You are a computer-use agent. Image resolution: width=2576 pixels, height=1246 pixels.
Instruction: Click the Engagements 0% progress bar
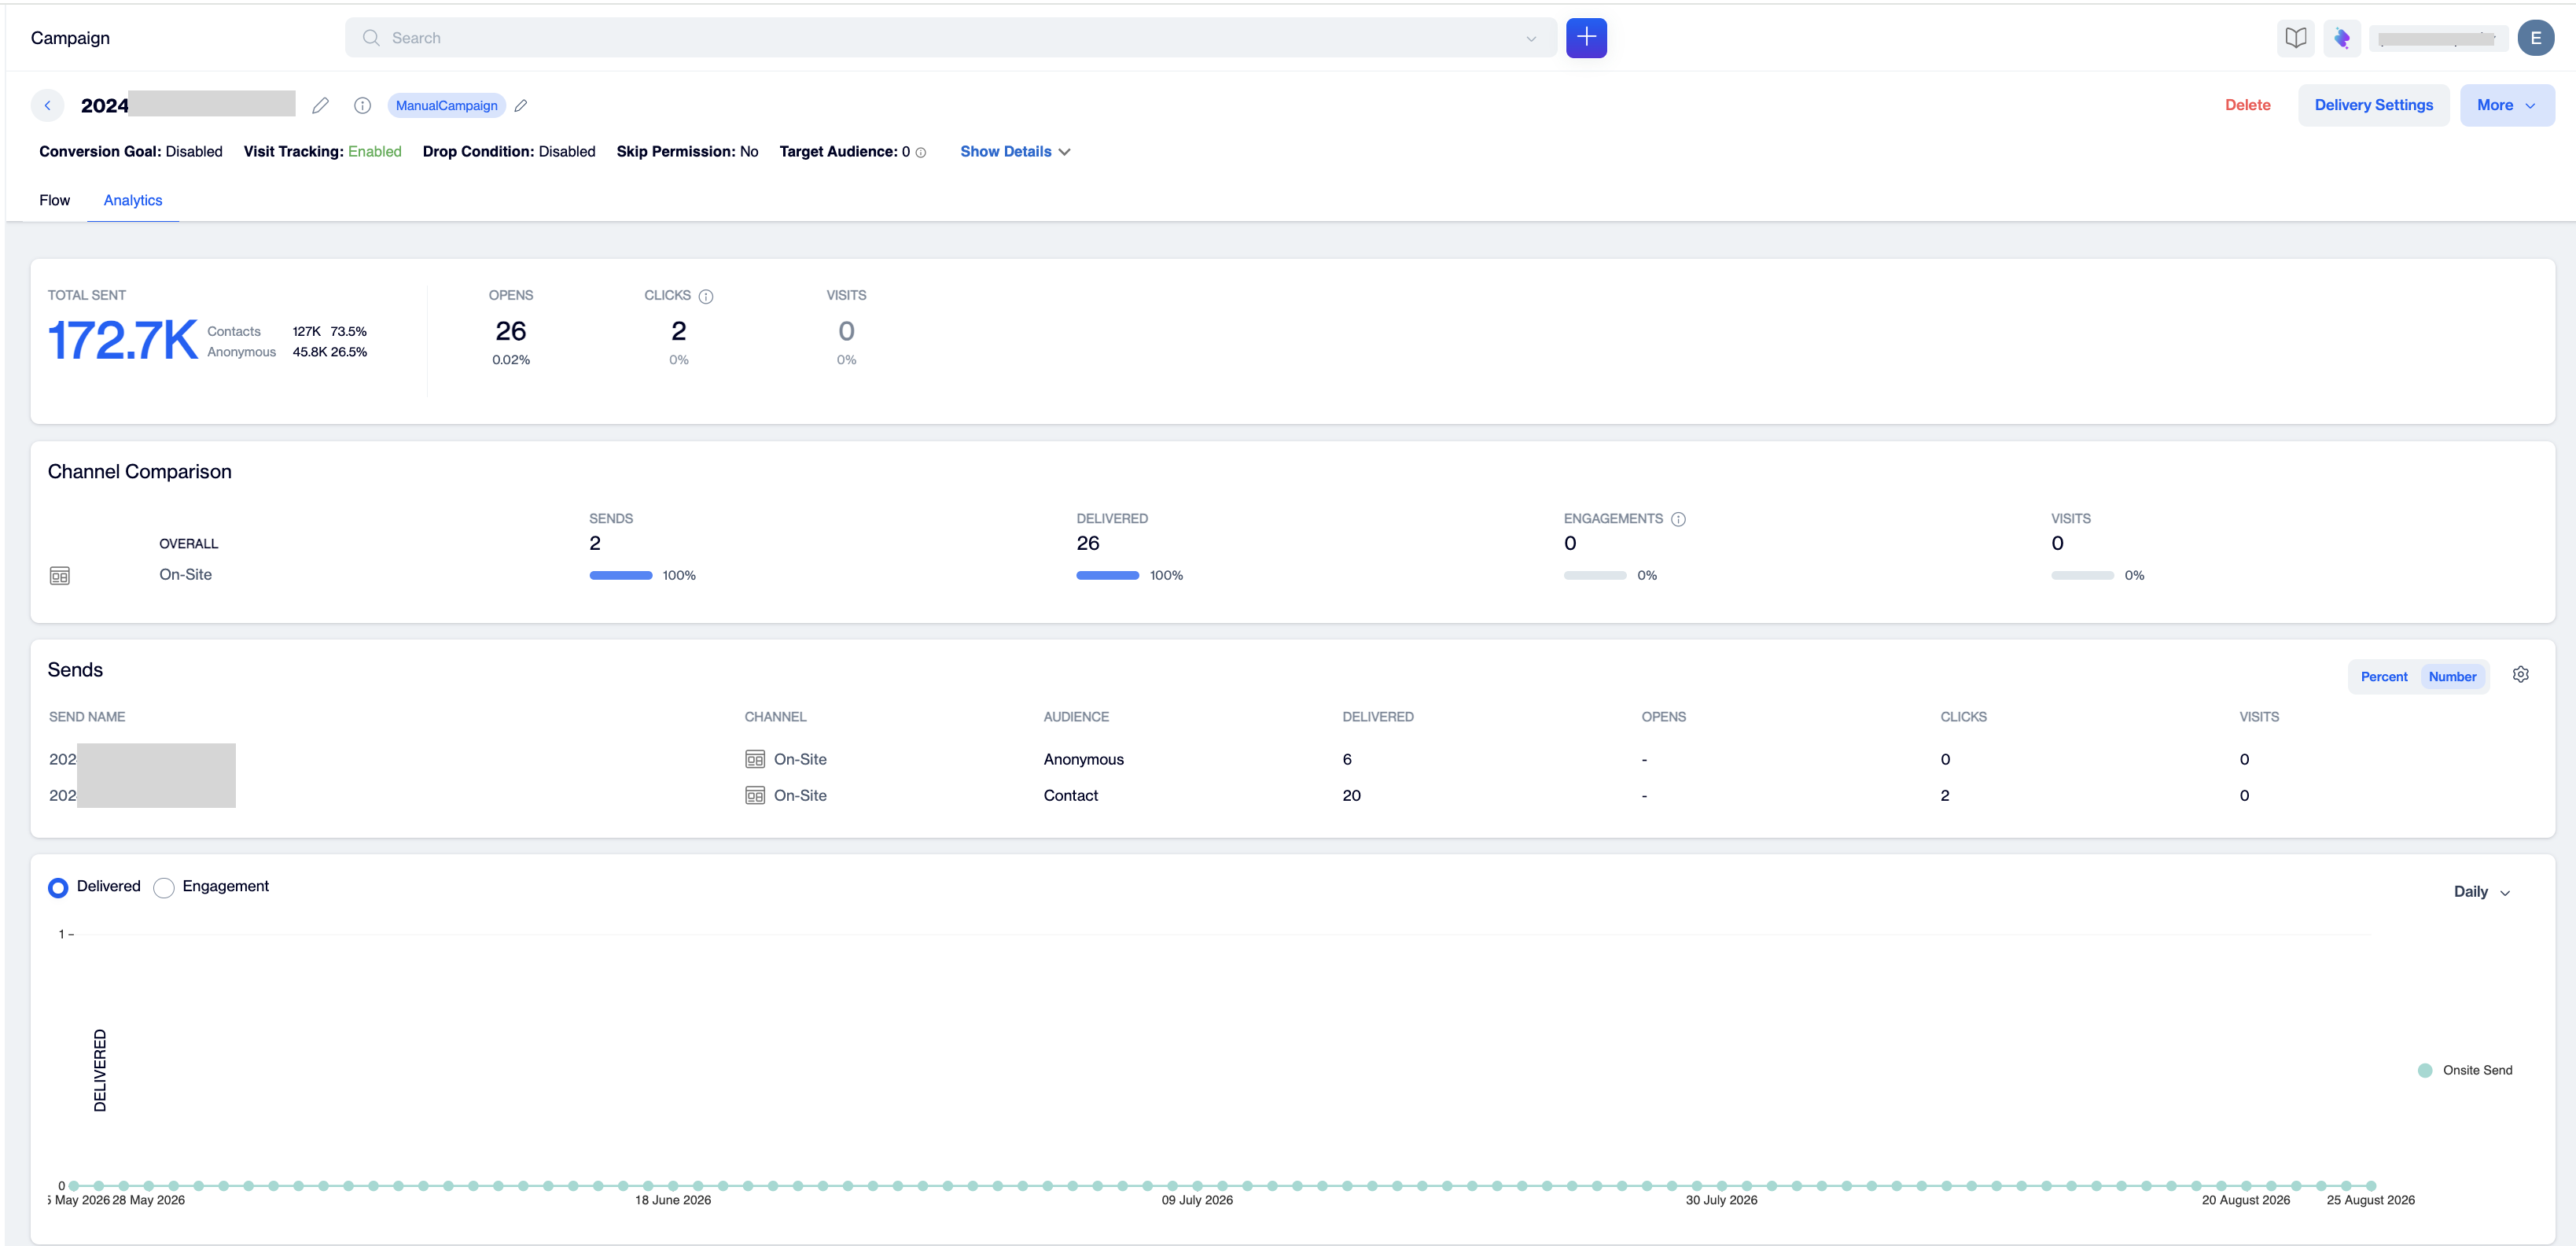tap(1594, 575)
